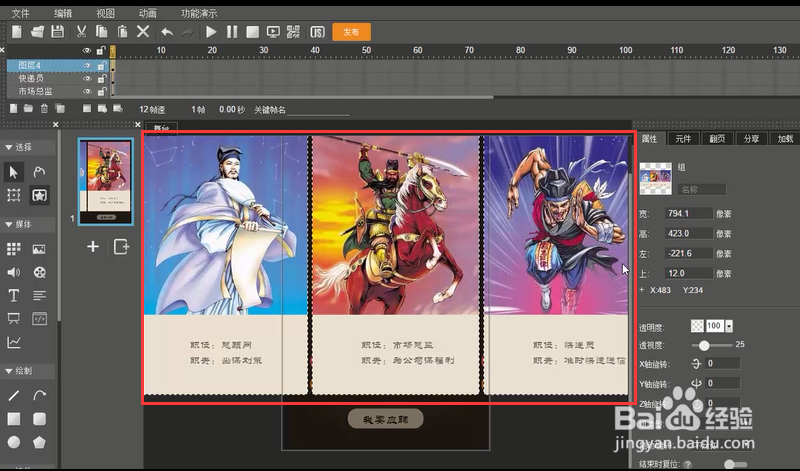Select the free transform tool

tap(14, 195)
